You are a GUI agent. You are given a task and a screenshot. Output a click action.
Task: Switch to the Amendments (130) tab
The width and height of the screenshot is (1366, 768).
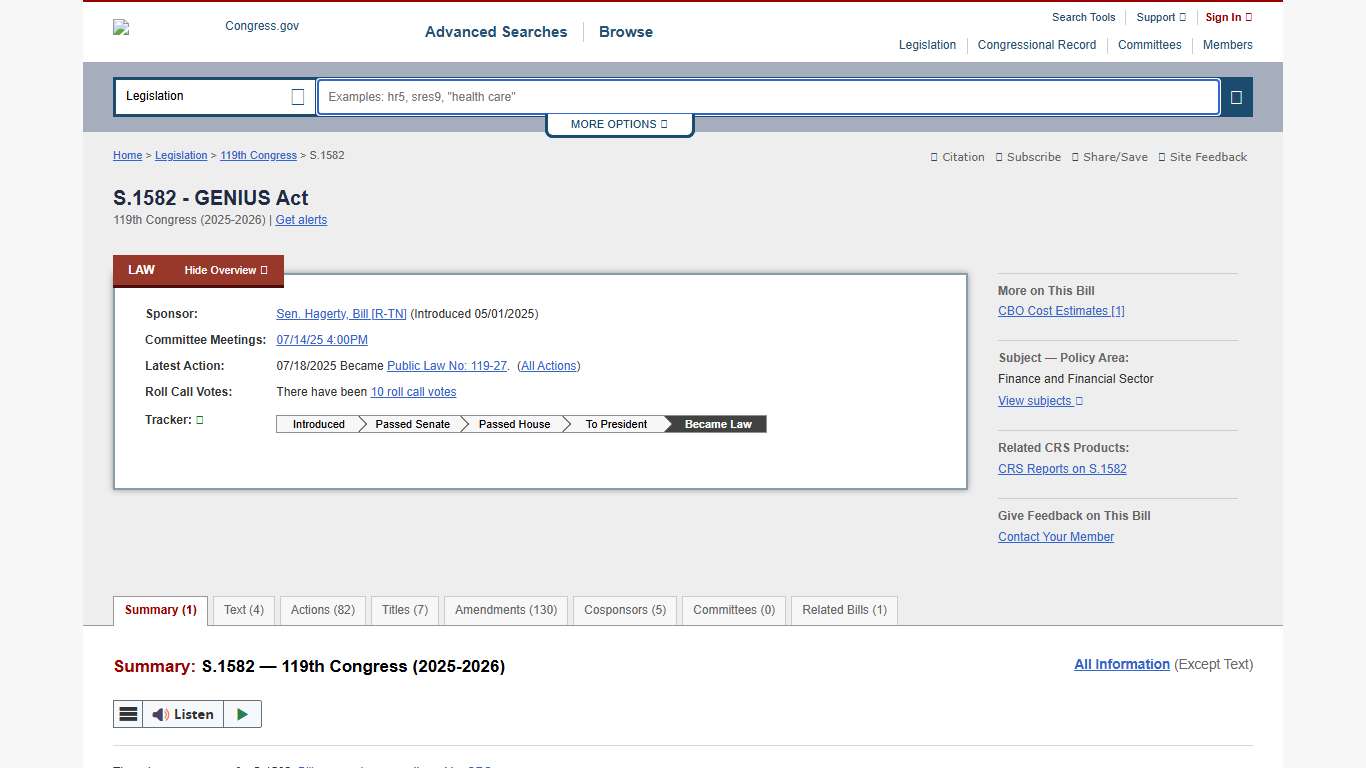[x=505, y=610]
